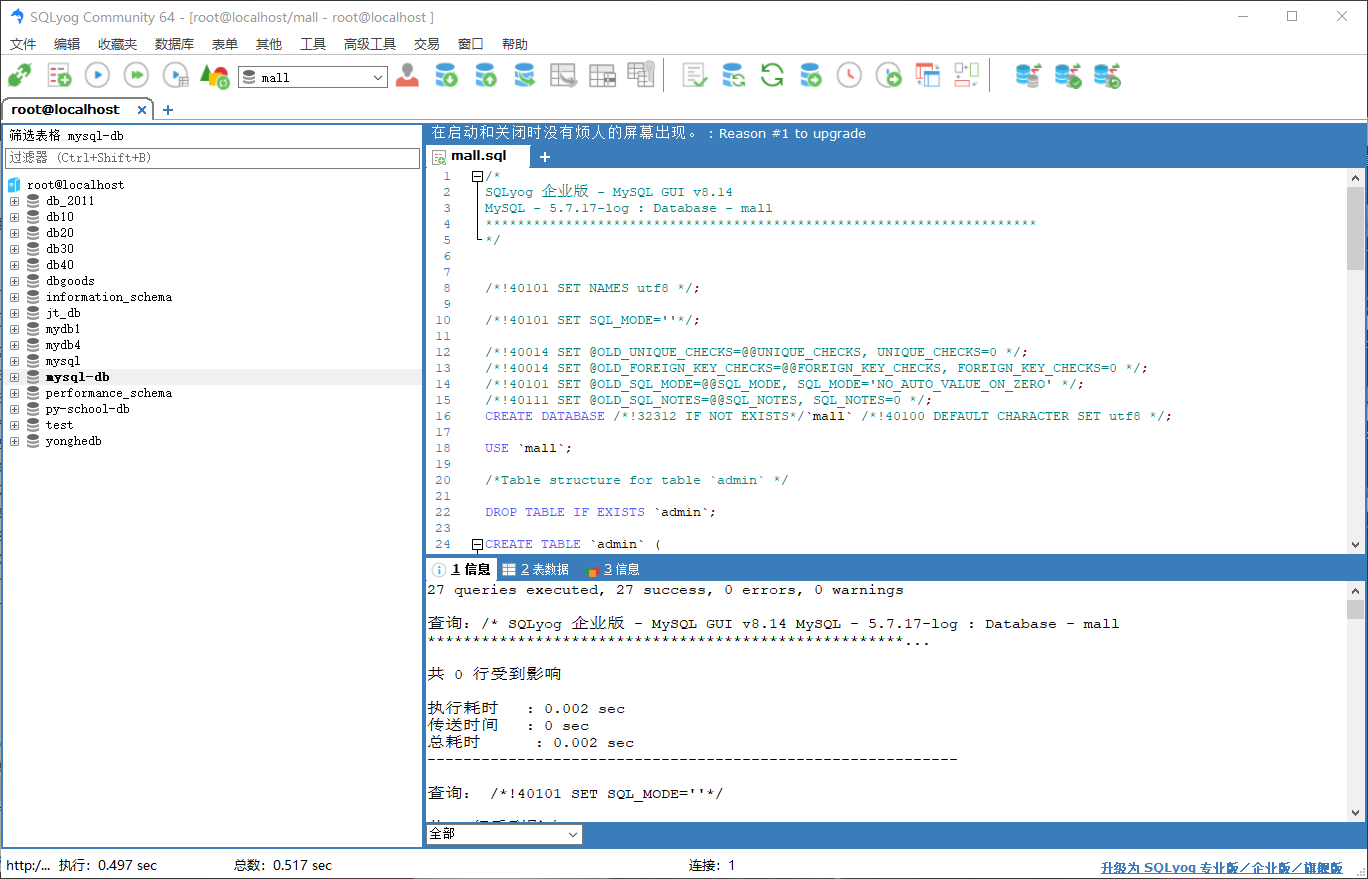Screen dimensions: 1368x879
Task: Click the stacked databases icon with red arrows
Action: click(x=1028, y=75)
